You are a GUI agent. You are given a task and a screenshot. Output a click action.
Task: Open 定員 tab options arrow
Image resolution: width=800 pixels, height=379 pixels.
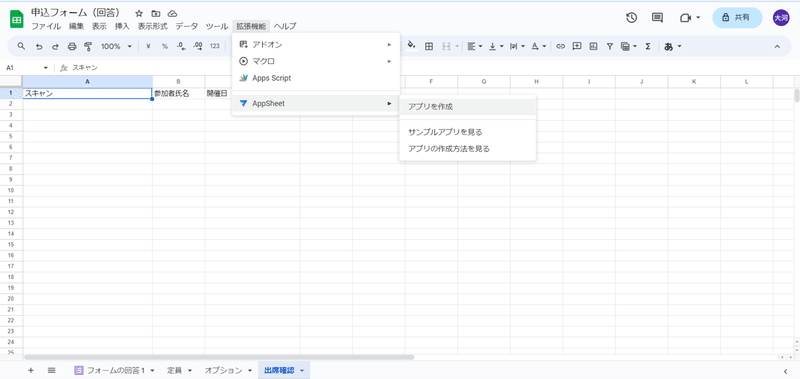pyautogui.click(x=190, y=370)
